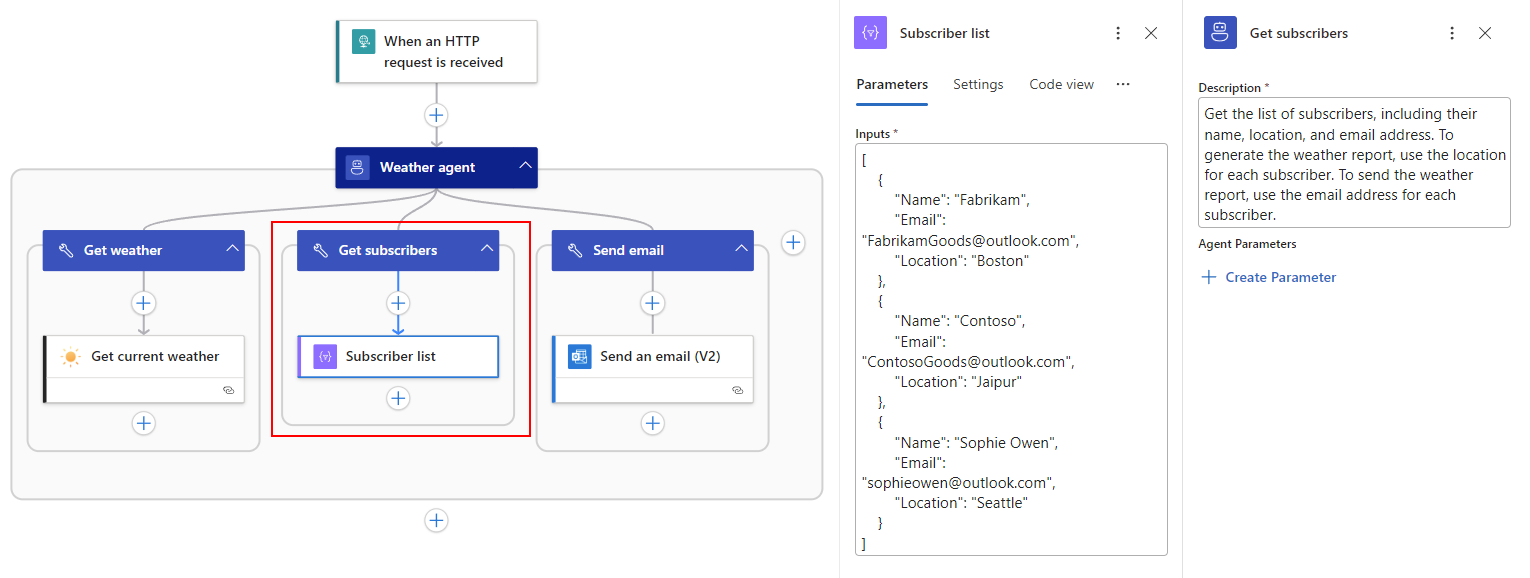The height and width of the screenshot is (578, 1530).
Task: Add a step below the HTTP trigger
Action: pos(436,115)
